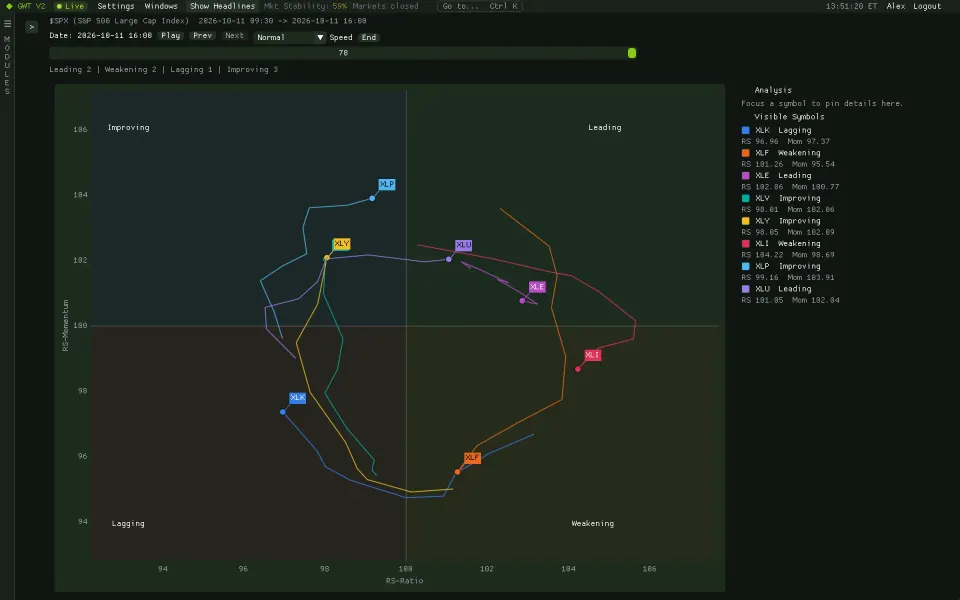
Task: Log out via Logout link
Action: pos(927,6)
